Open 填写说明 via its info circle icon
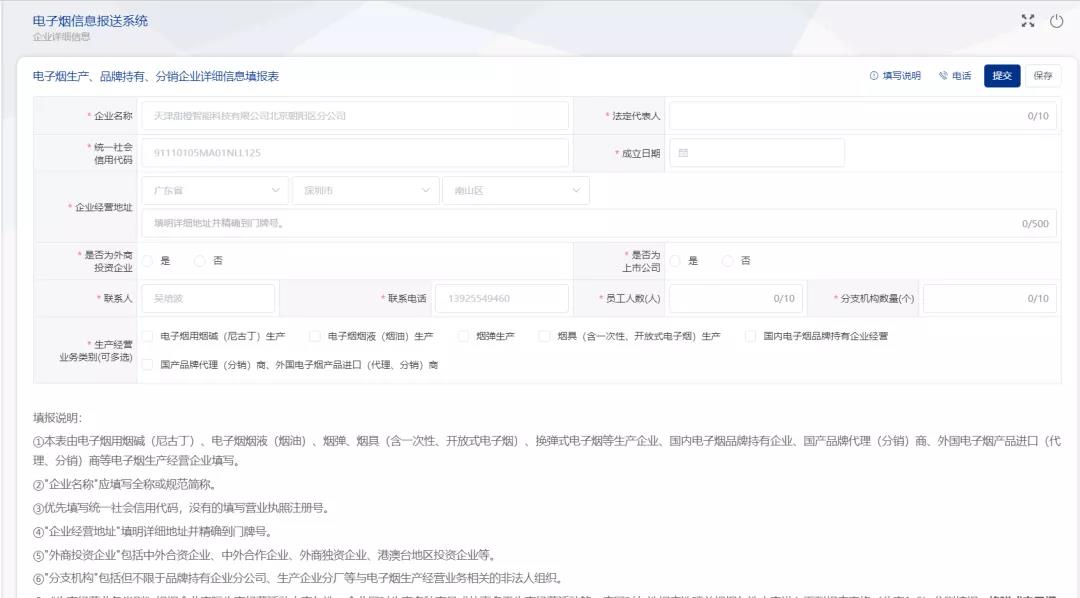 click(x=875, y=75)
